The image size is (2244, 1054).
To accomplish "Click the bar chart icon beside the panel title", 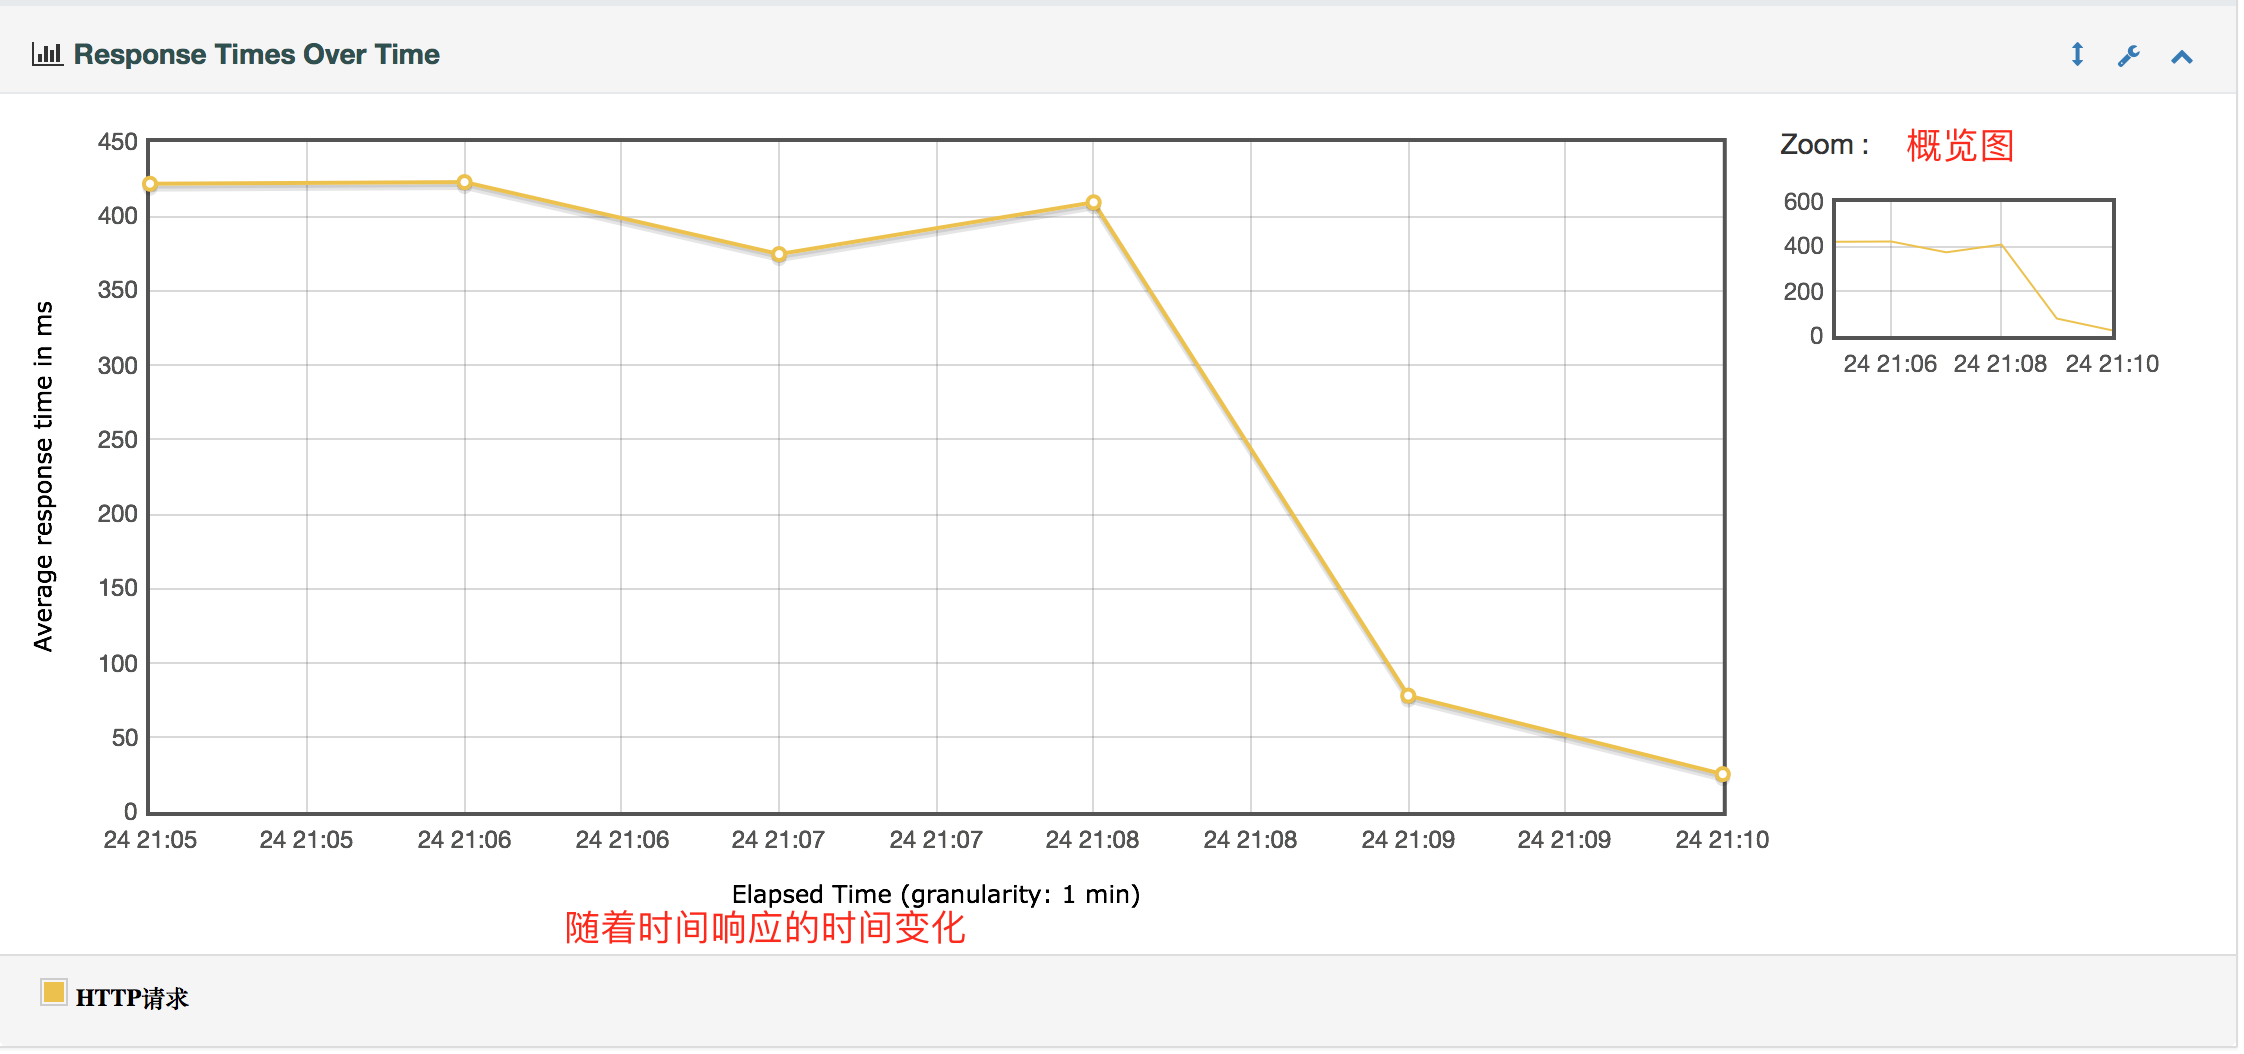I will (47, 54).
